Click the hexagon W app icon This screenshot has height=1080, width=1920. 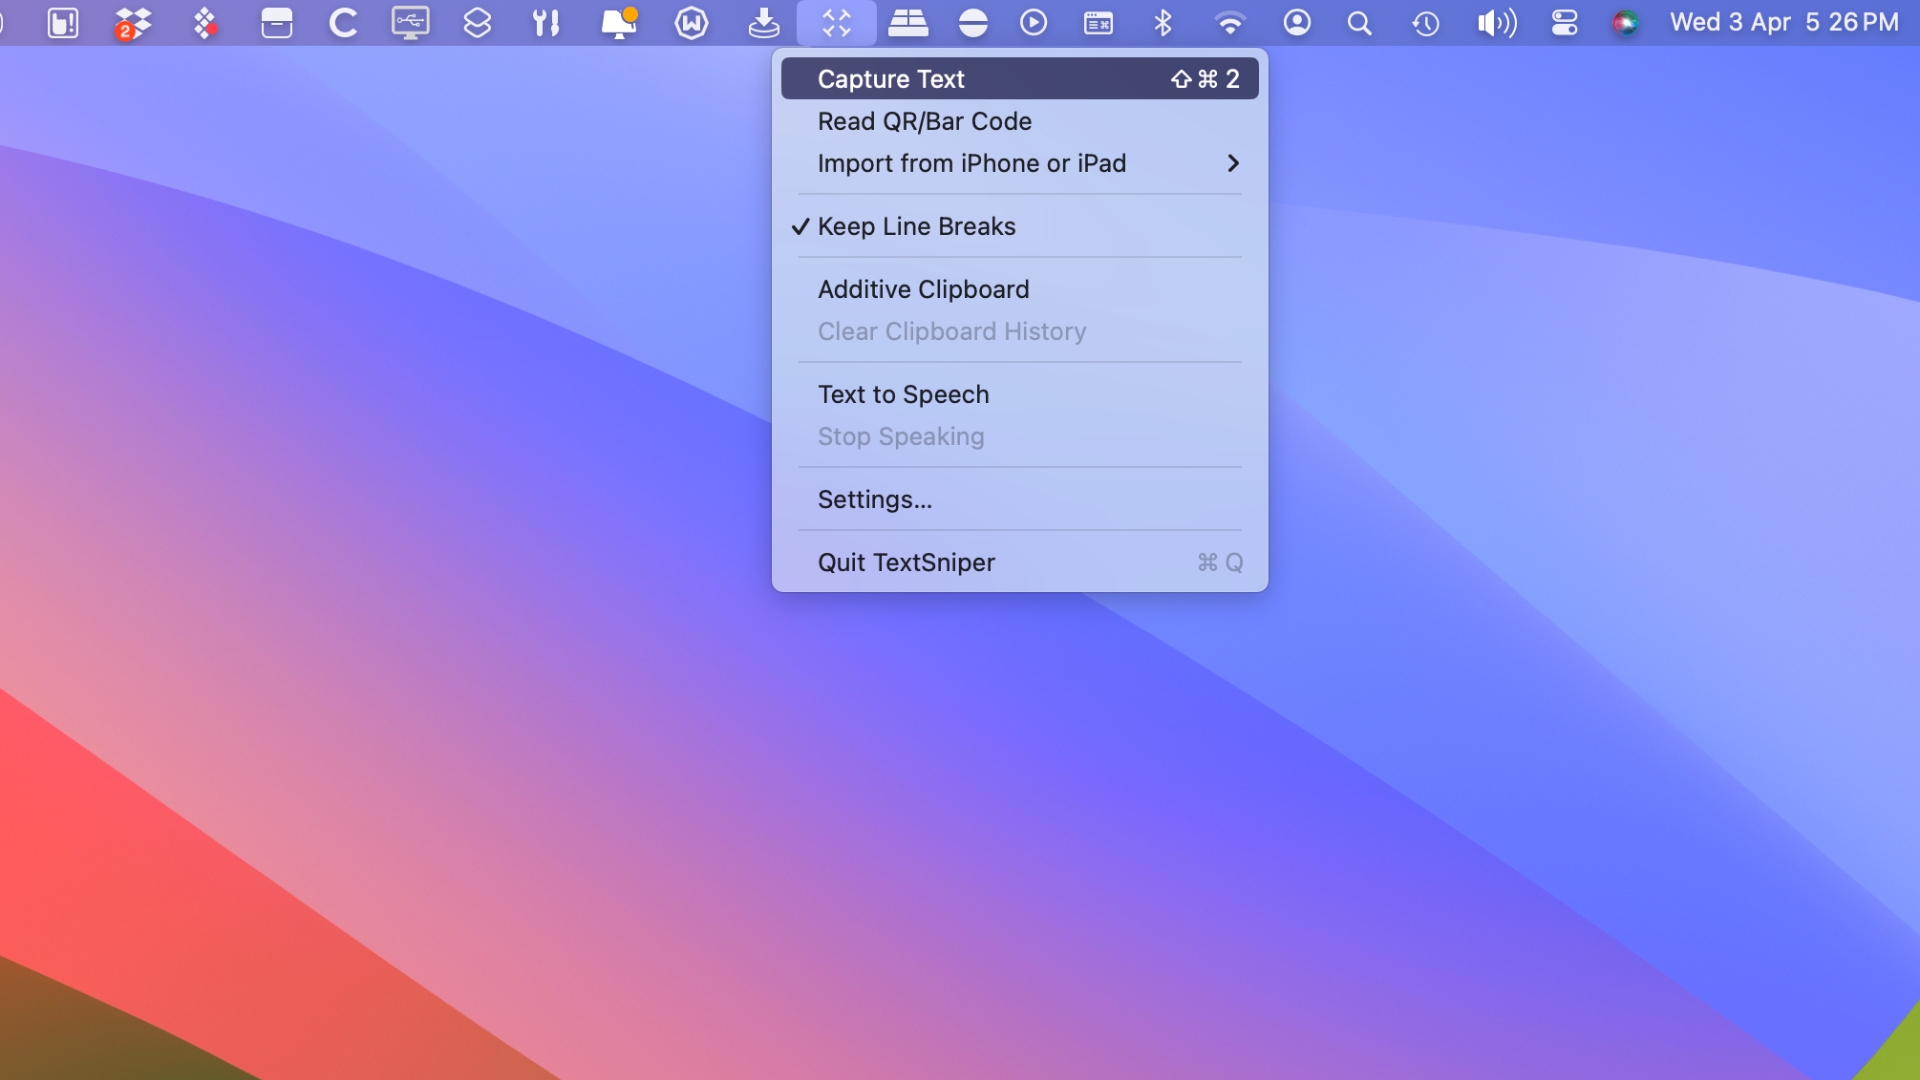pos(691,23)
